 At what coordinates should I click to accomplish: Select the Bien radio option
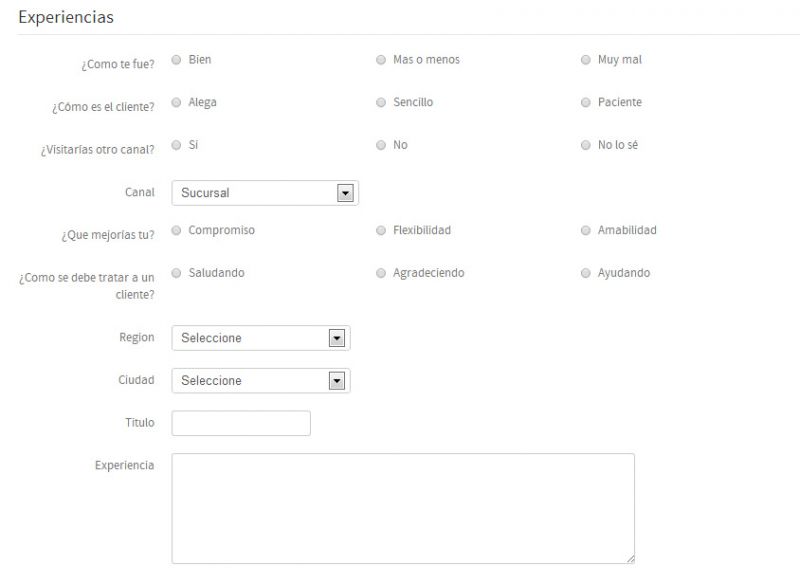(x=176, y=60)
